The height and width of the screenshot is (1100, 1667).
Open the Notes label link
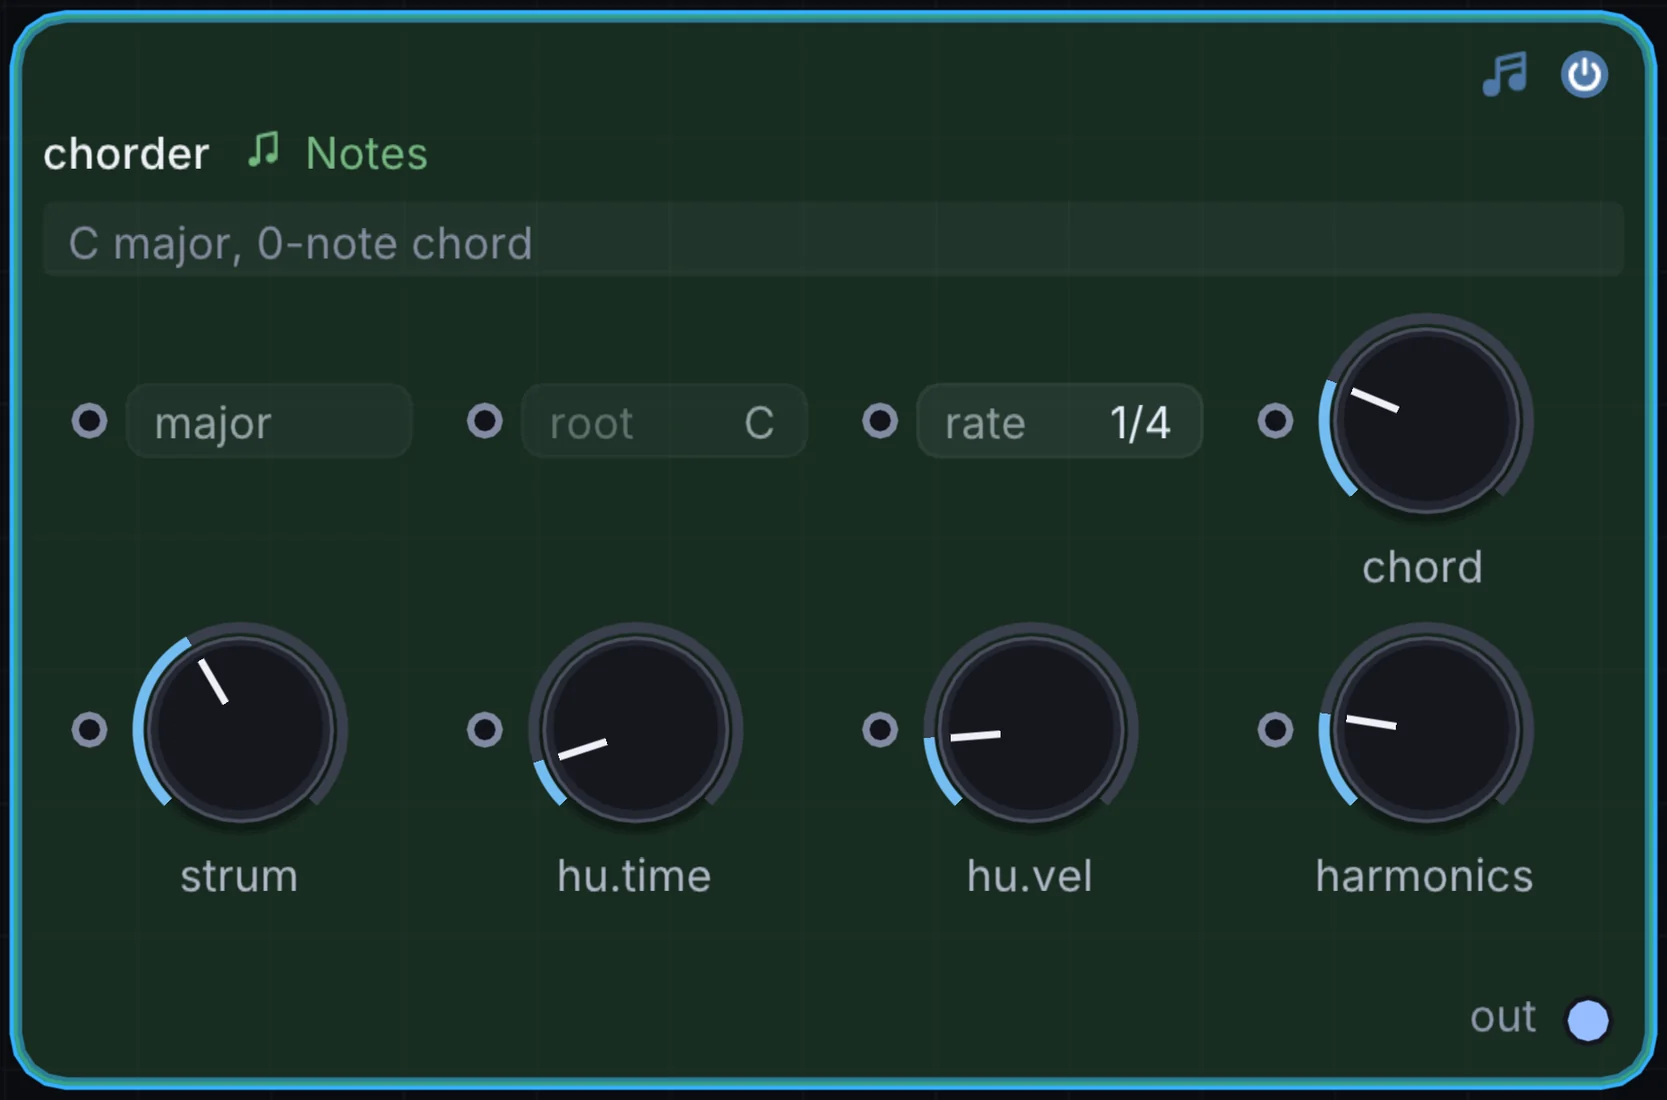366,153
